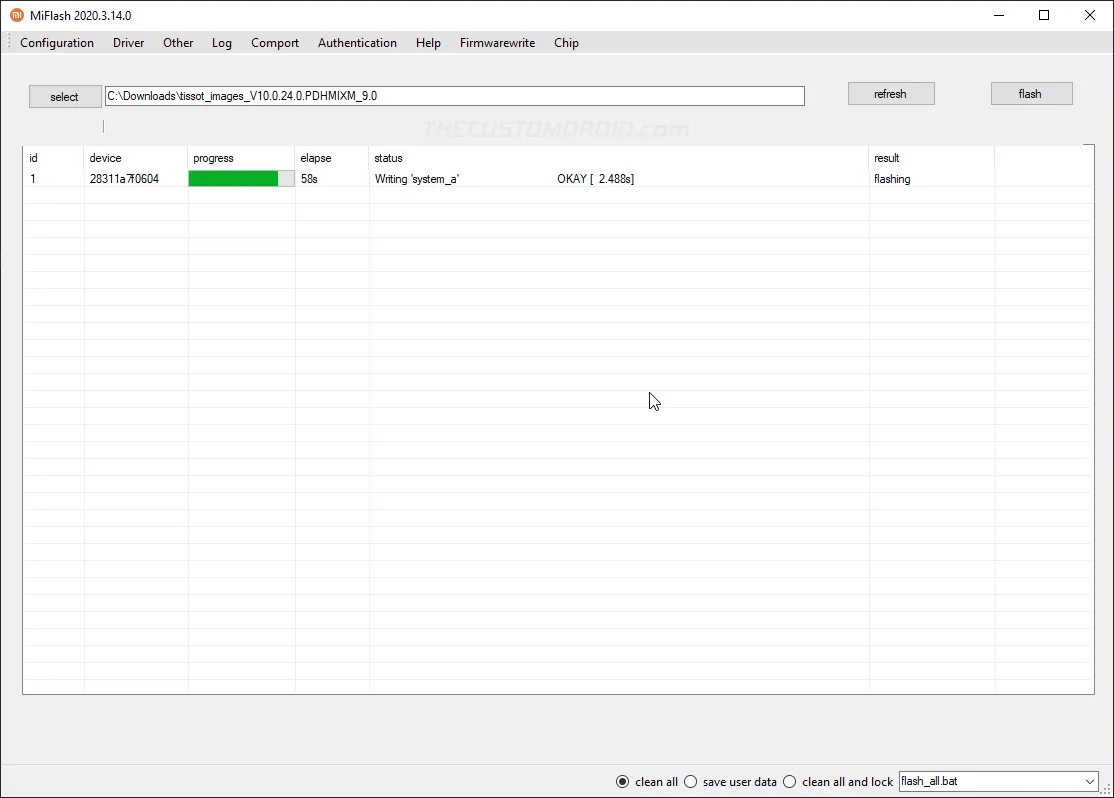Open the Authentication menu
1114x798 pixels.
coord(357,43)
